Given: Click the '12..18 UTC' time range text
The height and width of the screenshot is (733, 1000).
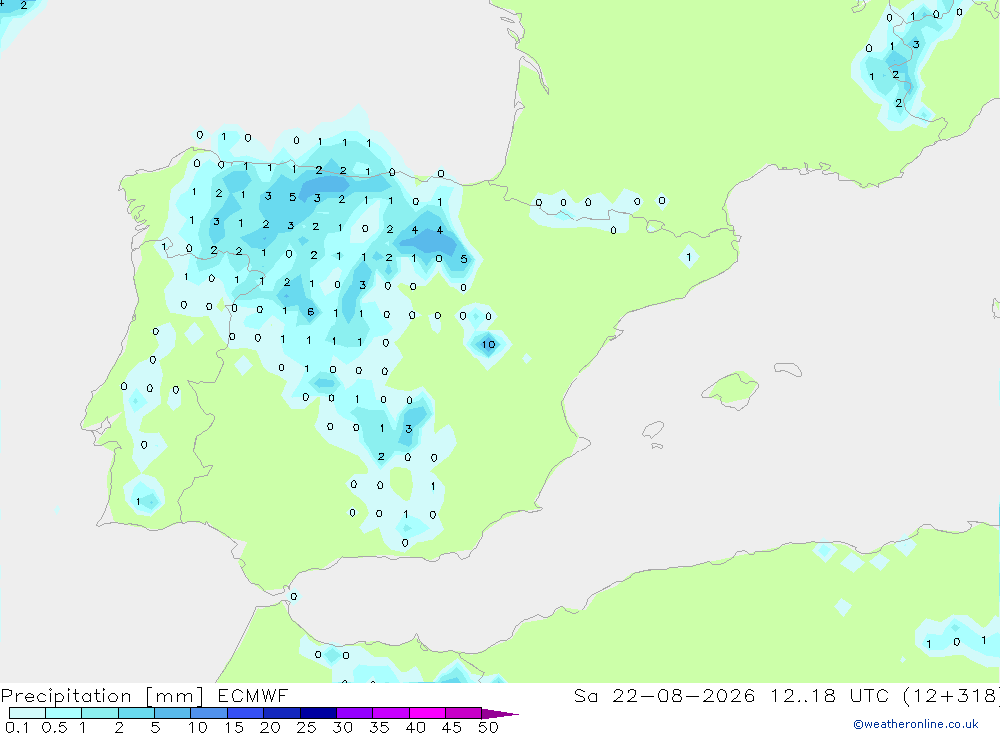Looking at the screenshot, I should click(x=830, y=696).
